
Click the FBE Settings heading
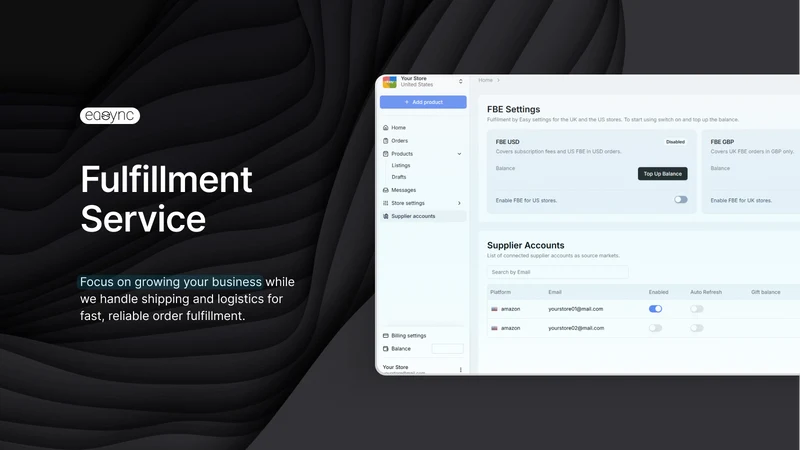[513, 109]
